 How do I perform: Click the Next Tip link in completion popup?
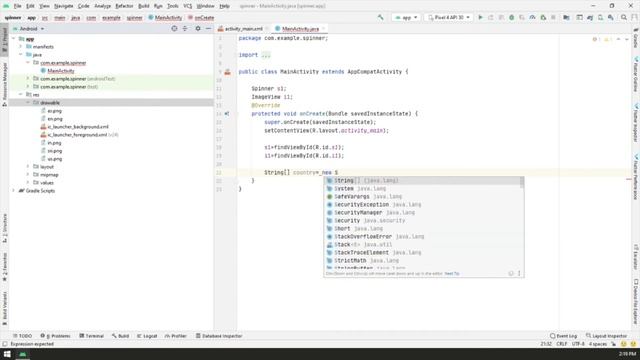point(452,273)
